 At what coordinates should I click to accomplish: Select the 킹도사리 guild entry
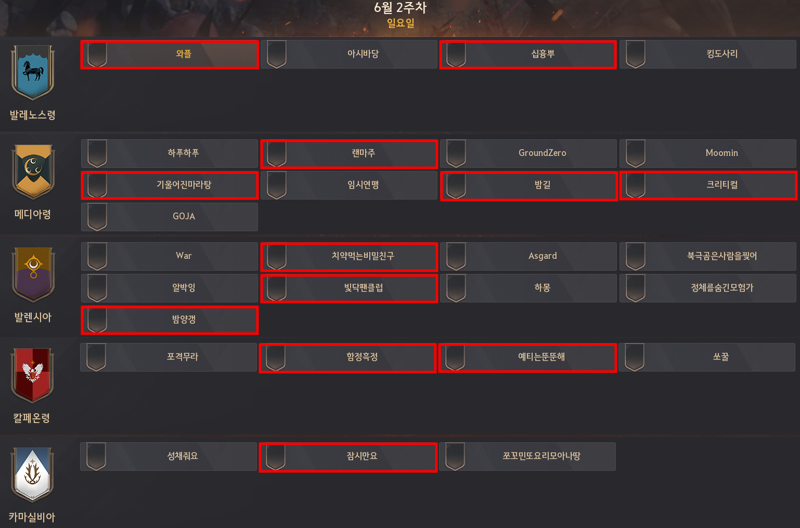click(708, 55)
